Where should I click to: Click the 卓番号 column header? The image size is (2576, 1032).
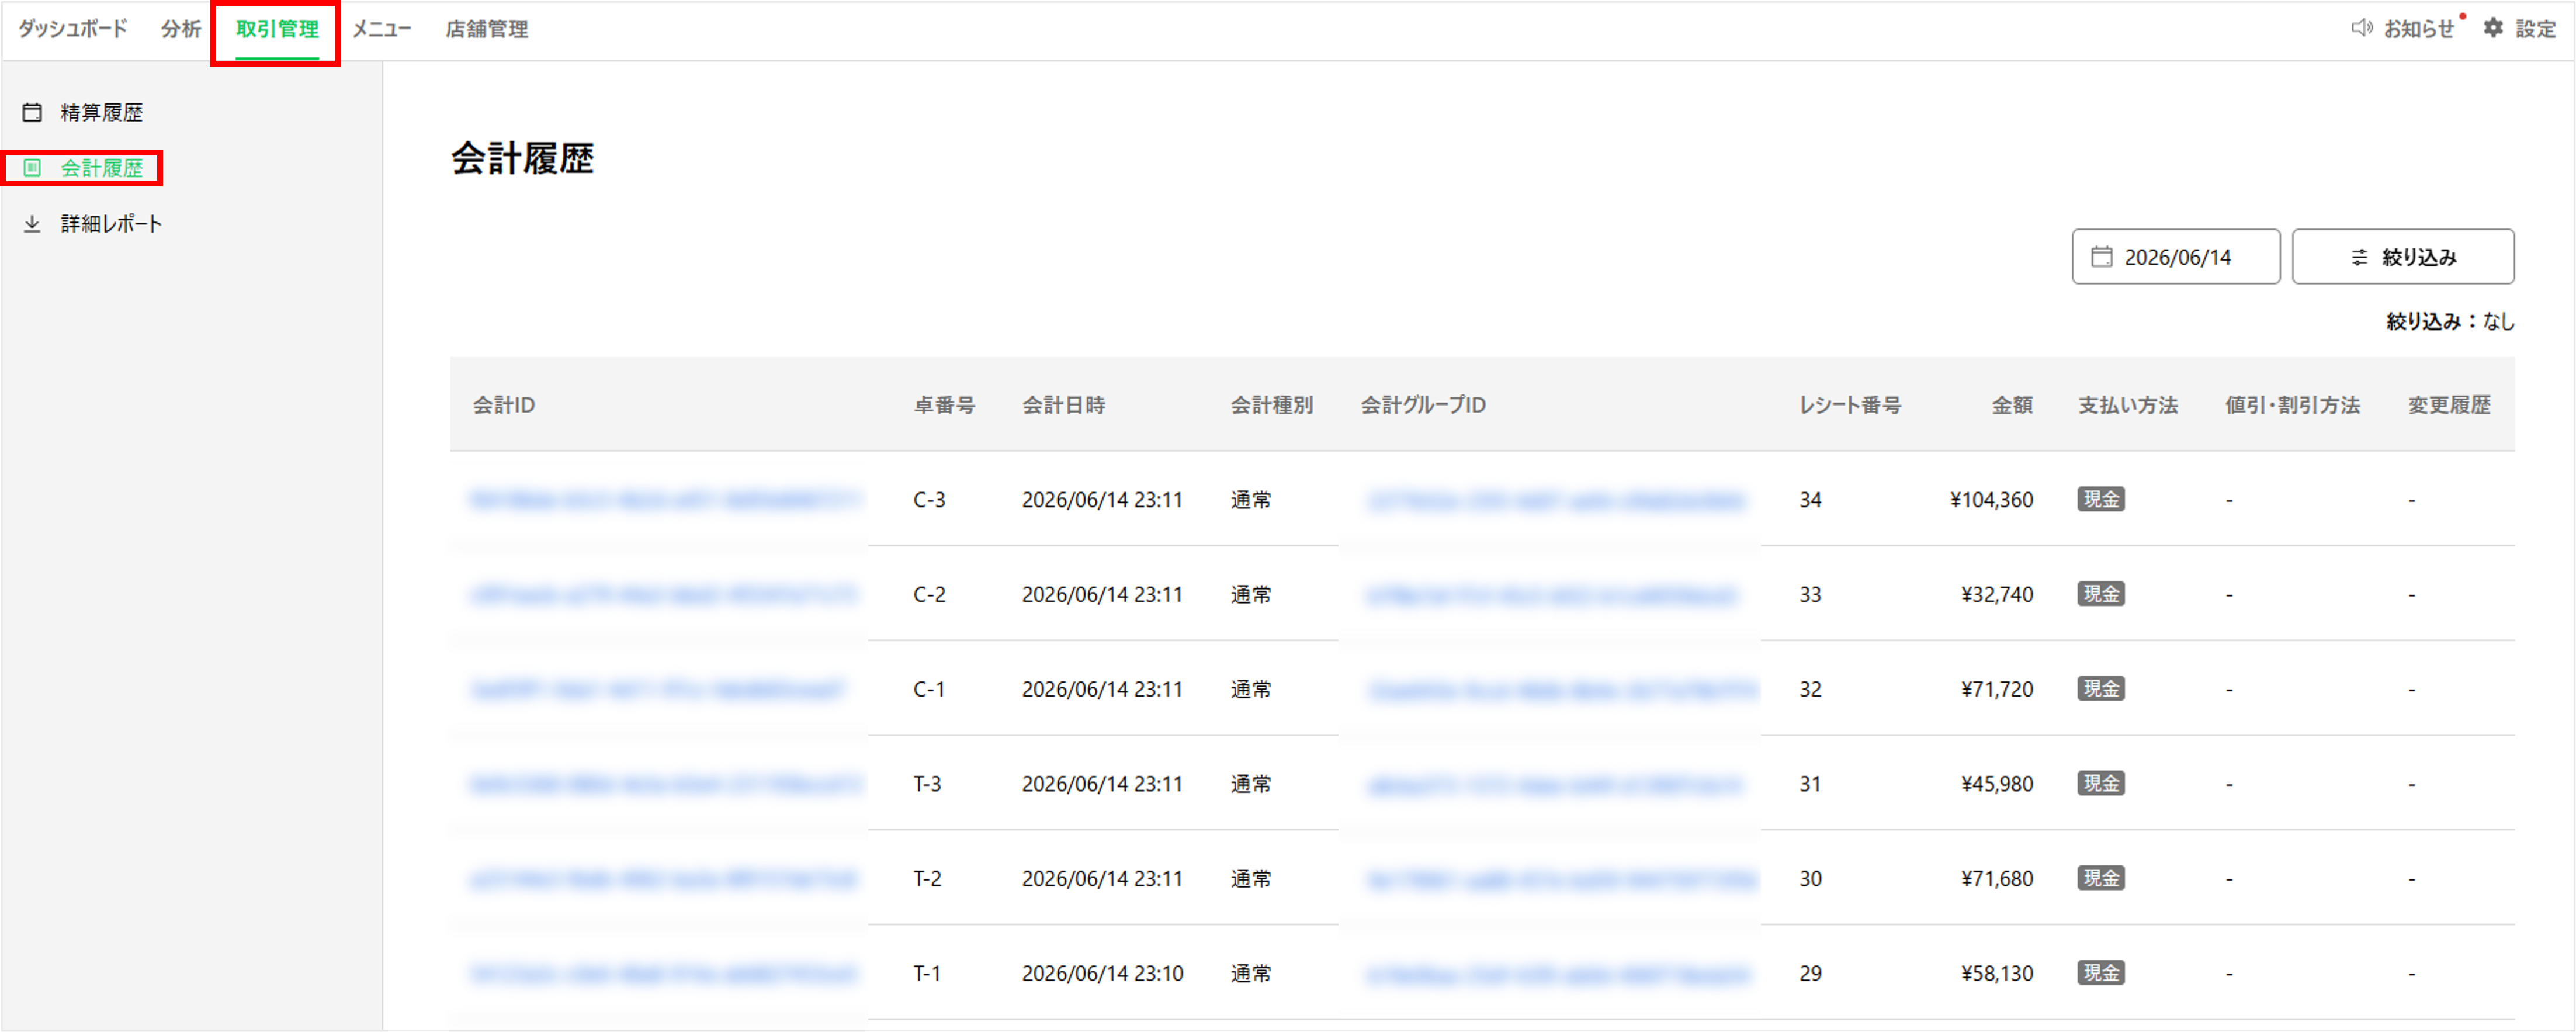pos(944,405)
